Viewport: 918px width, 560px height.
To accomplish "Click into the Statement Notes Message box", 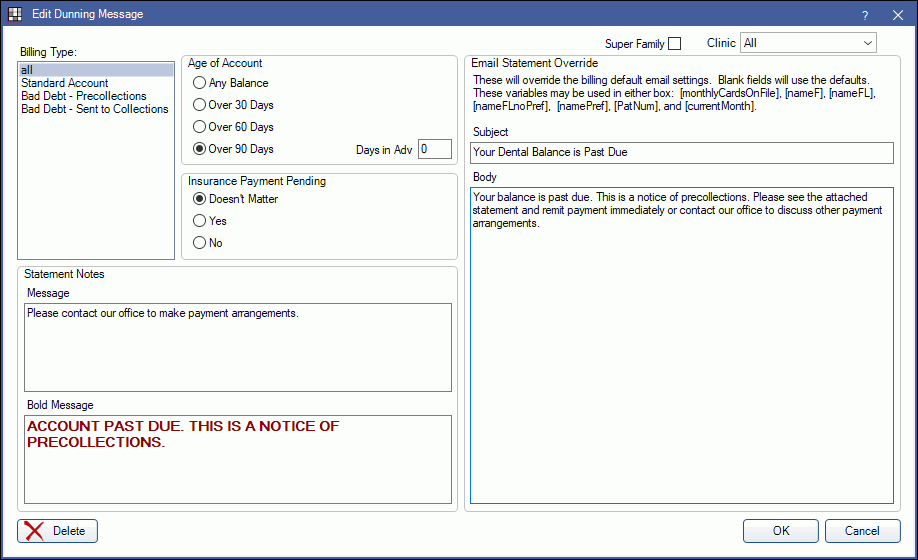I will 238,348.
